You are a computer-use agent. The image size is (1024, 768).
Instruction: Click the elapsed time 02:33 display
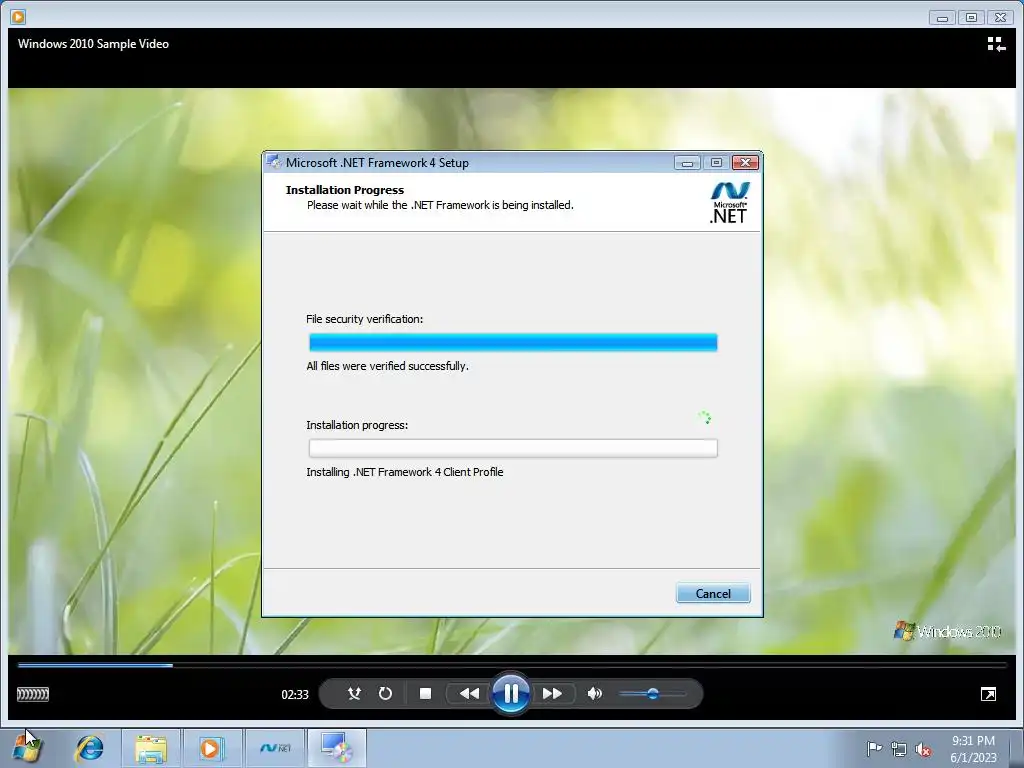point(295,695)
